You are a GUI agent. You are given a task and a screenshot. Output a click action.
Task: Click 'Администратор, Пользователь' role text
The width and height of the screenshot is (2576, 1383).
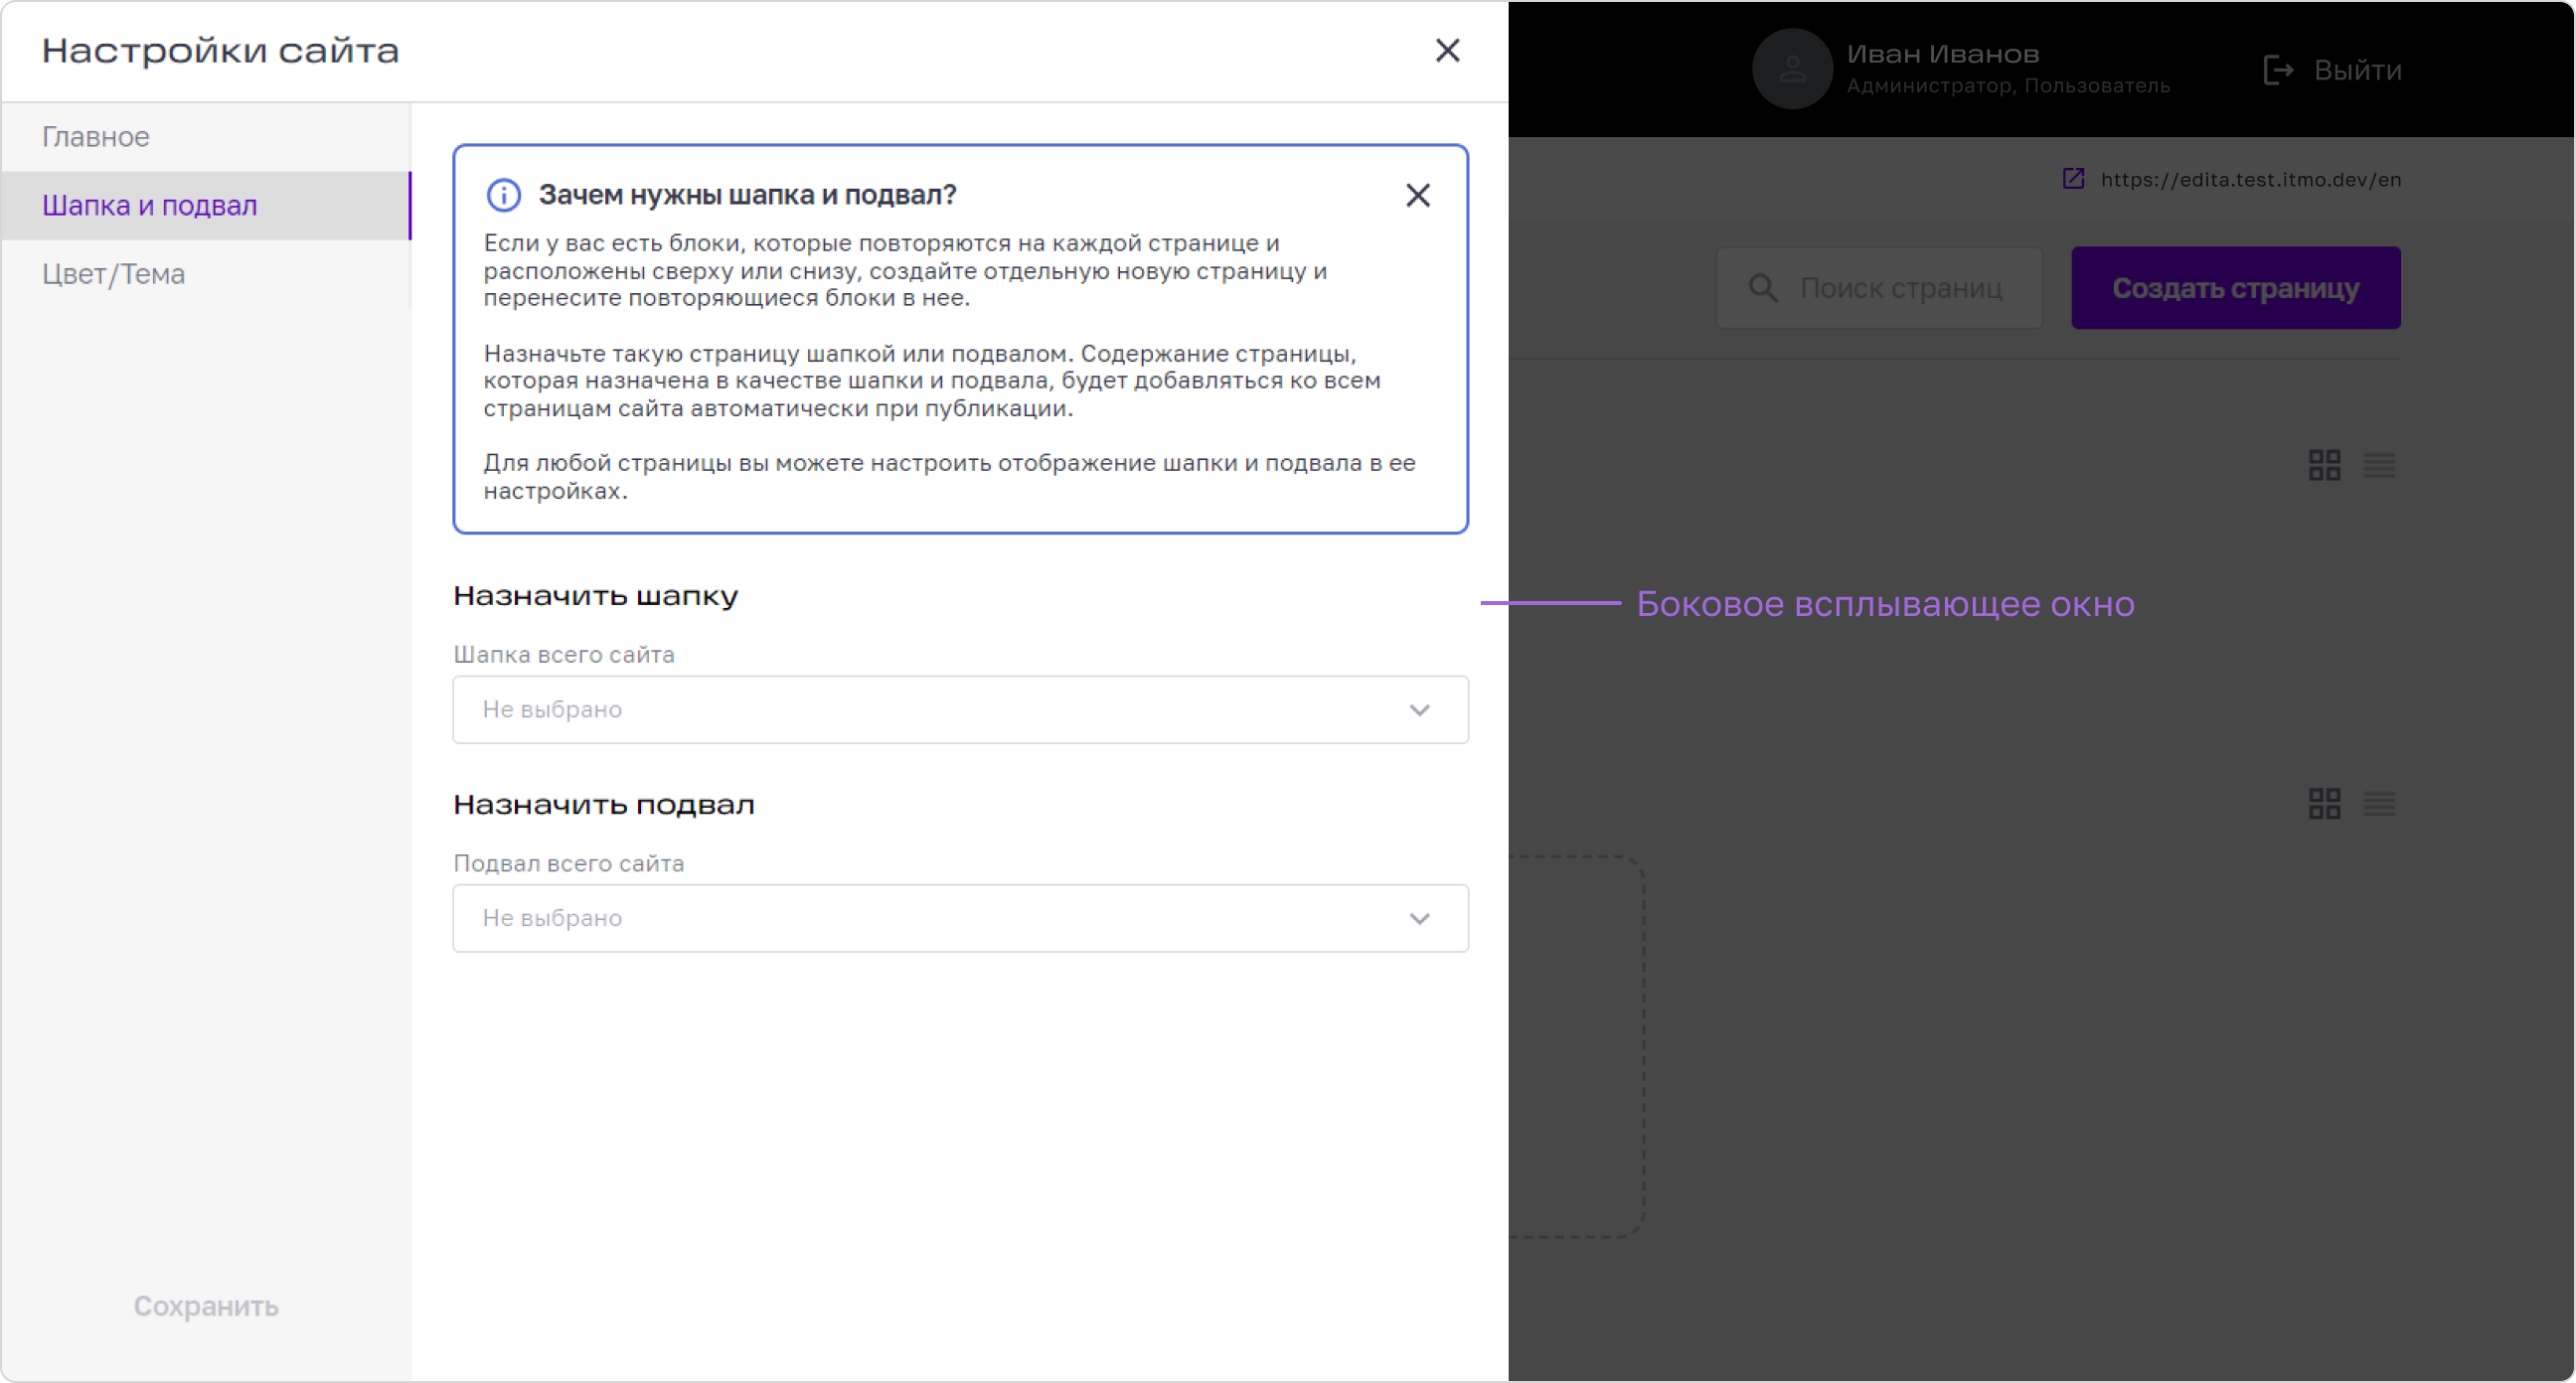2008,87
